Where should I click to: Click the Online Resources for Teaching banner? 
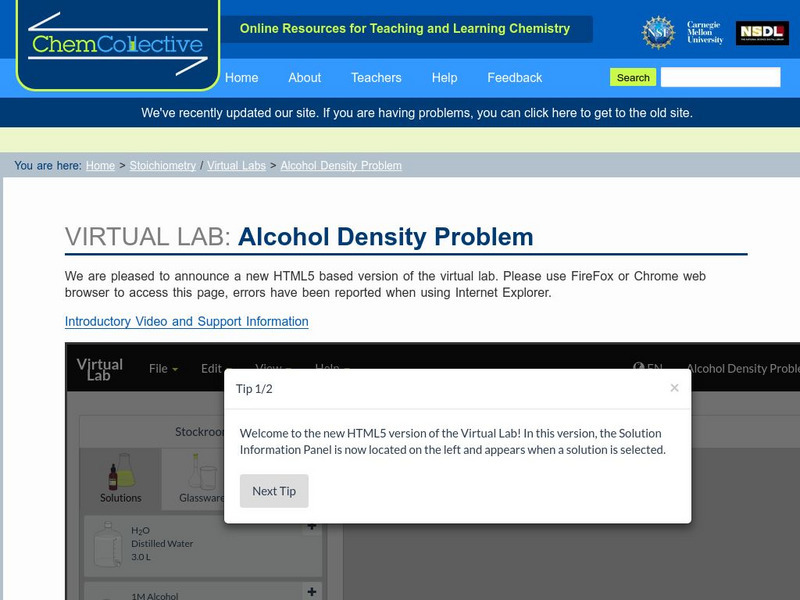[405, 29]
